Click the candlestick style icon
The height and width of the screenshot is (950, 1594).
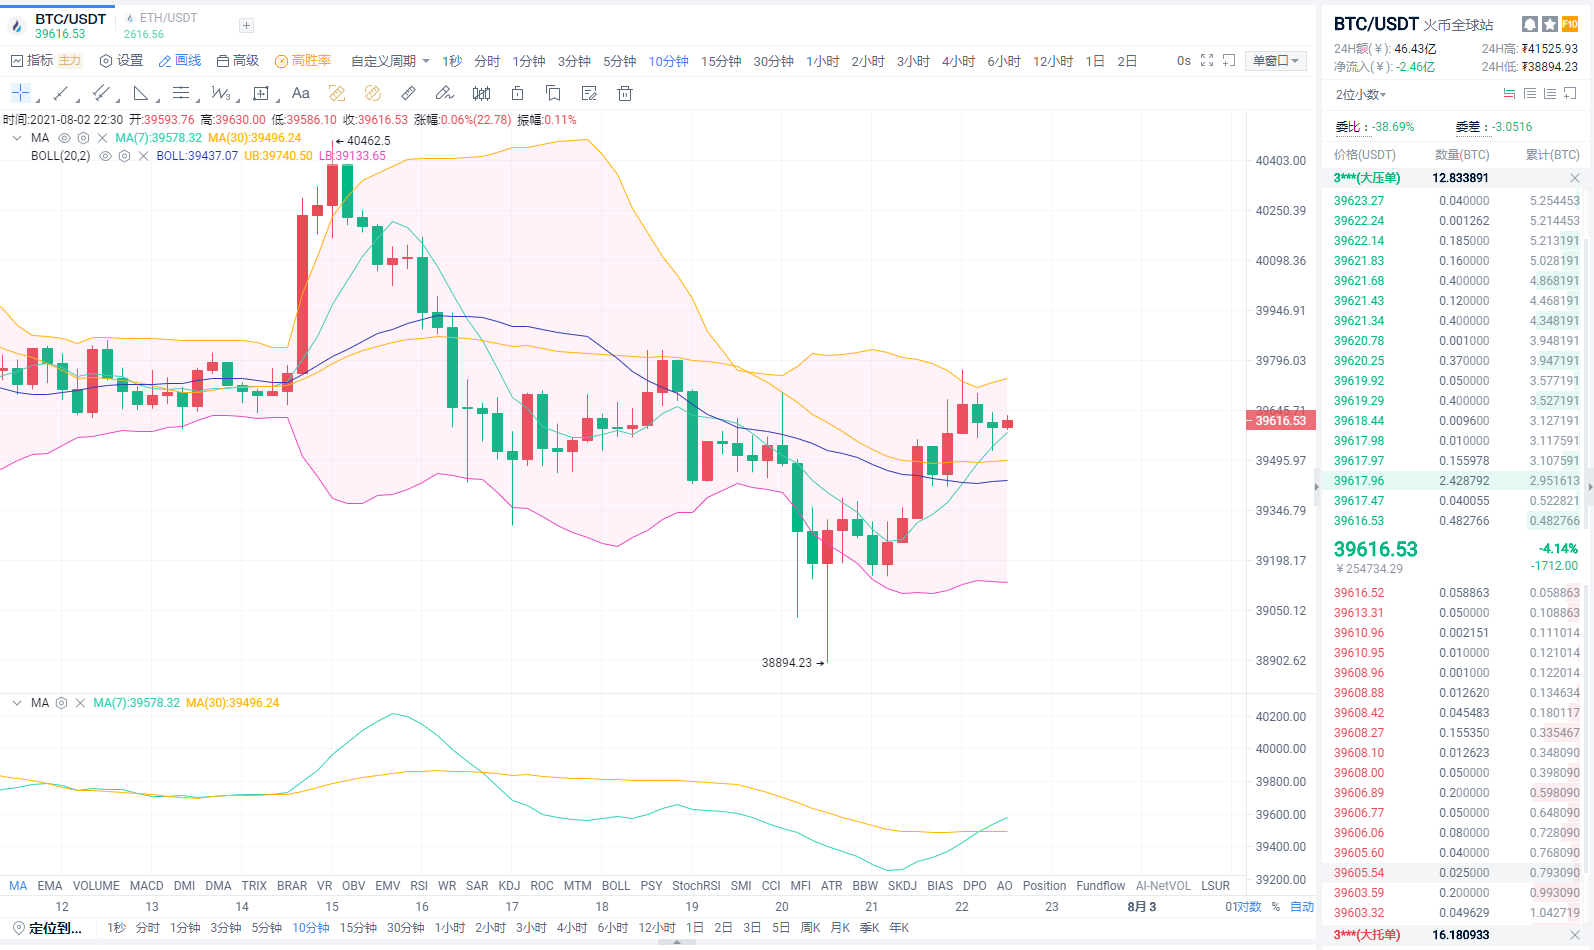[481, 93]
